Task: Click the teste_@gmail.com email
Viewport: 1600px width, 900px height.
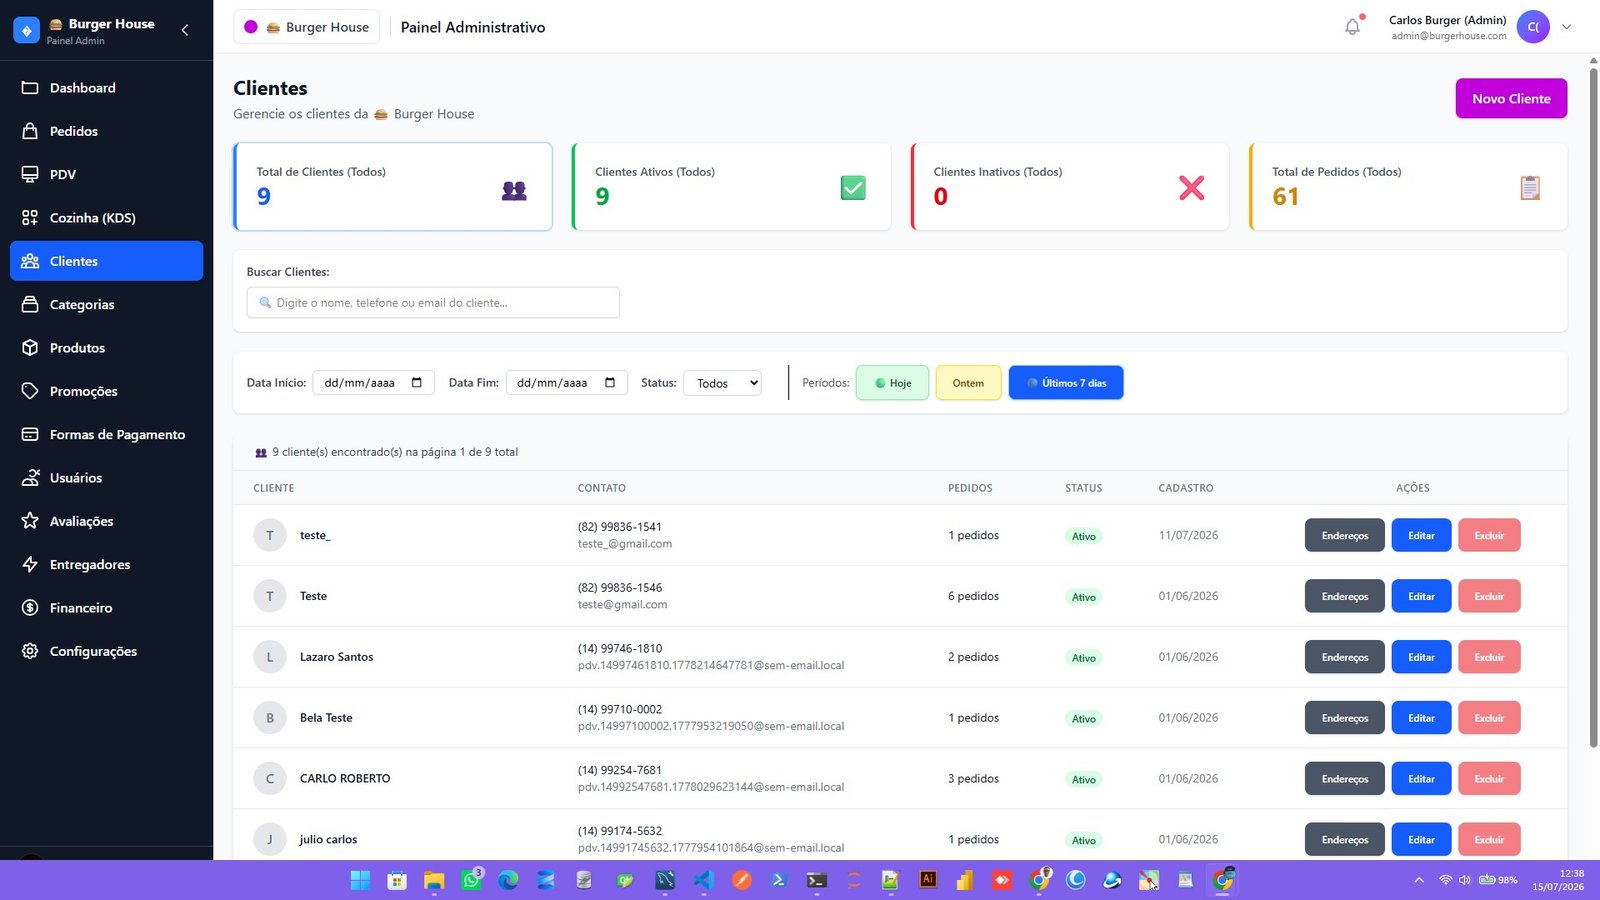Action: [625, 544]
